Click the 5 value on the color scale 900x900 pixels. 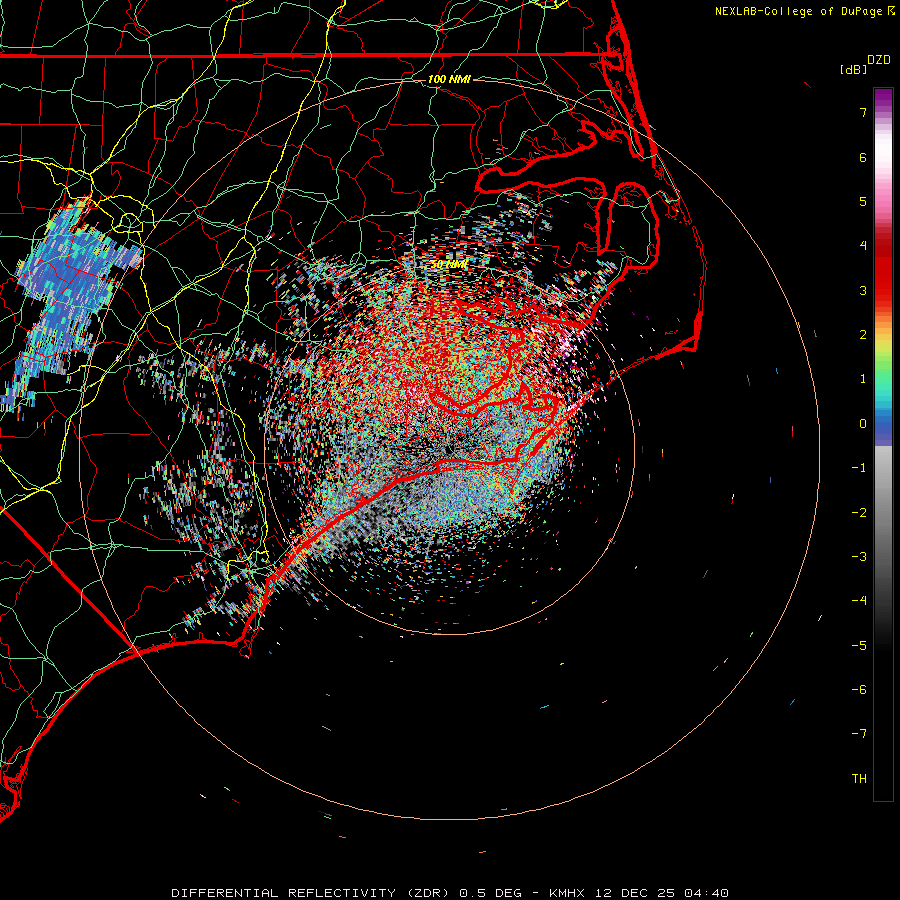tap(863, 201)
